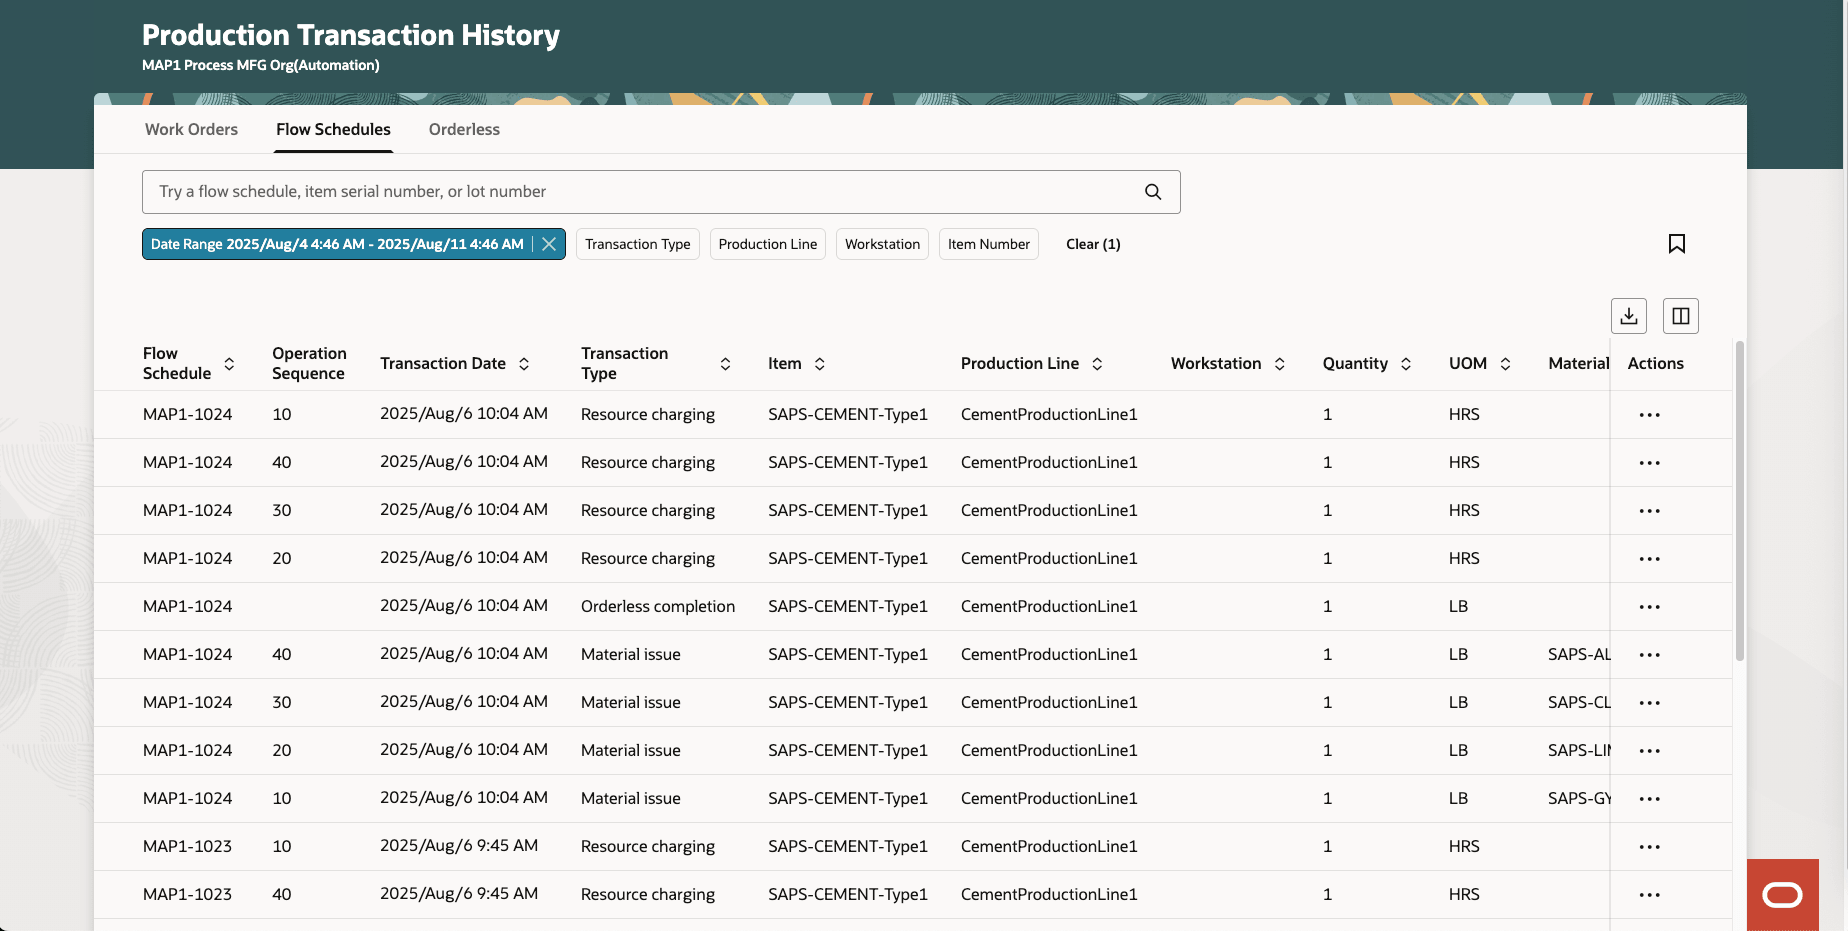Image resolution: width=1848 pixels, height=931 pixels.
Task: Switch to the Orderless tab
Action: point(464,129)
